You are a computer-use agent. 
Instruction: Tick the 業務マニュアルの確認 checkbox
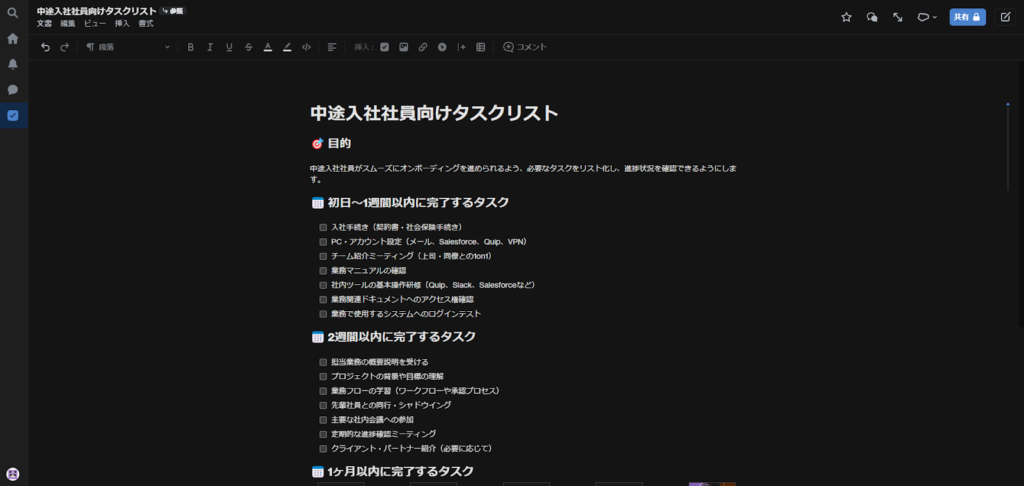pyautogui.click(x=322, y=271)
